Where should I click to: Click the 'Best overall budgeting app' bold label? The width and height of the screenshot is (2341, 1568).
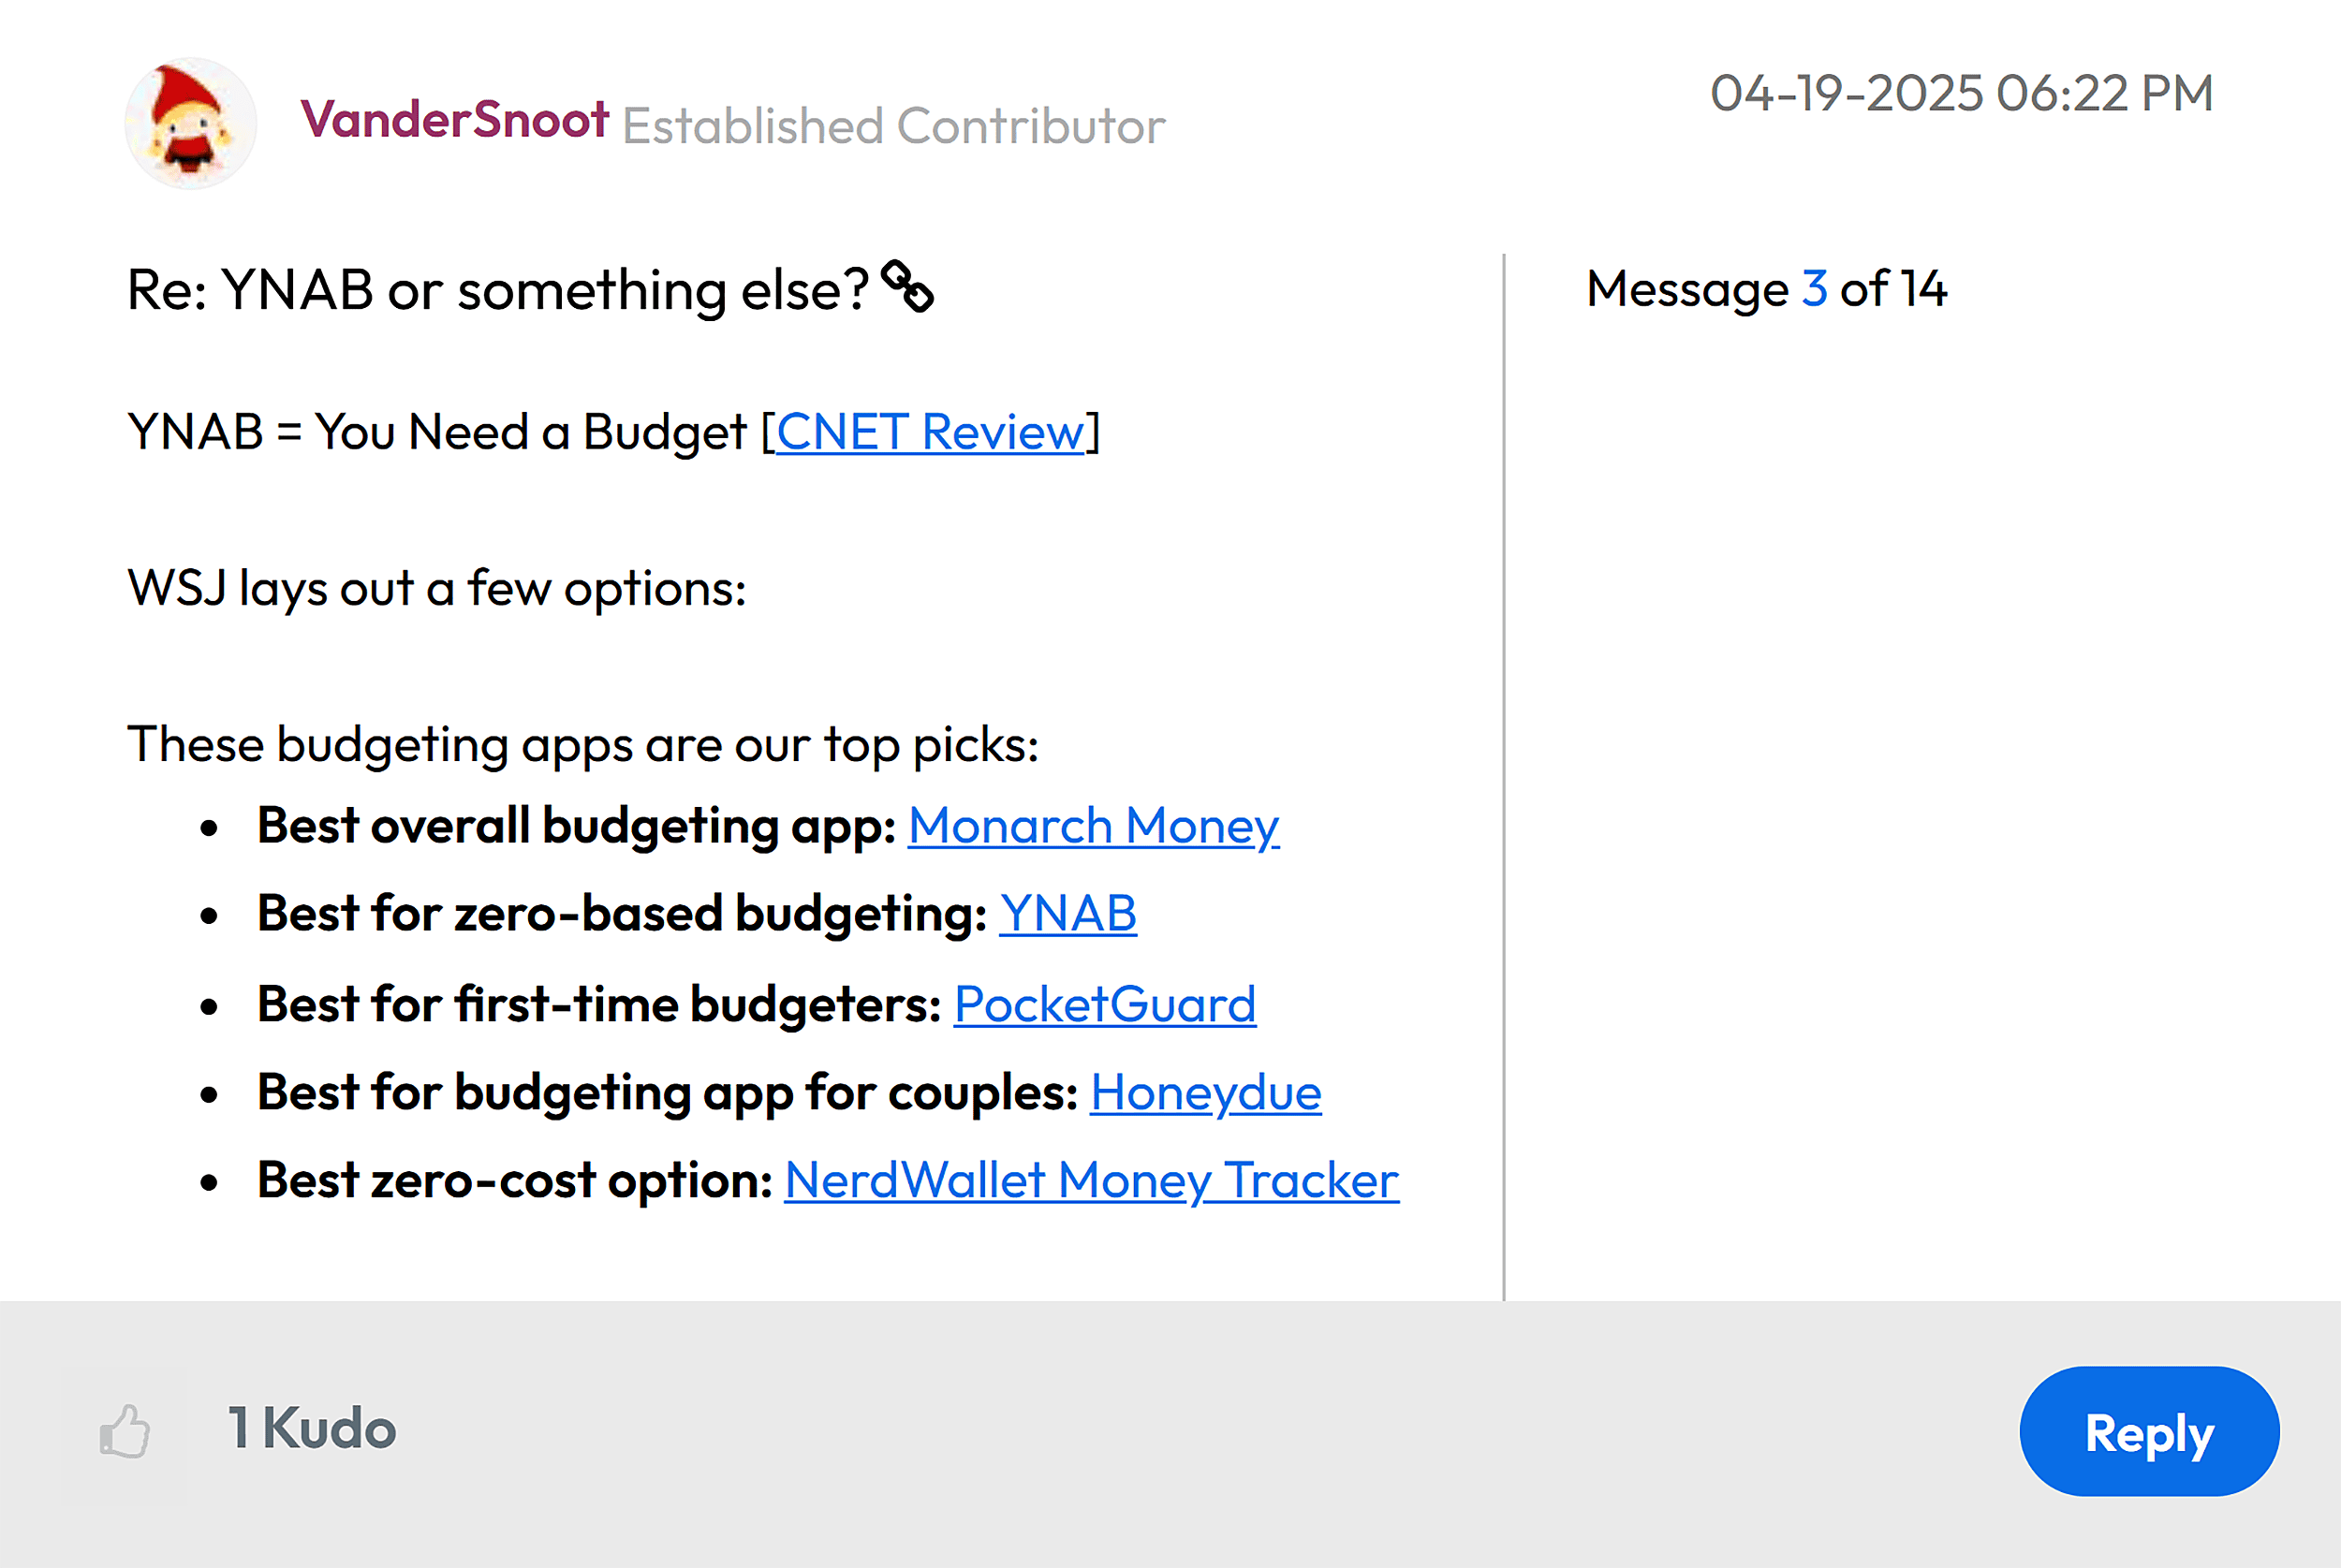point(576,826)
